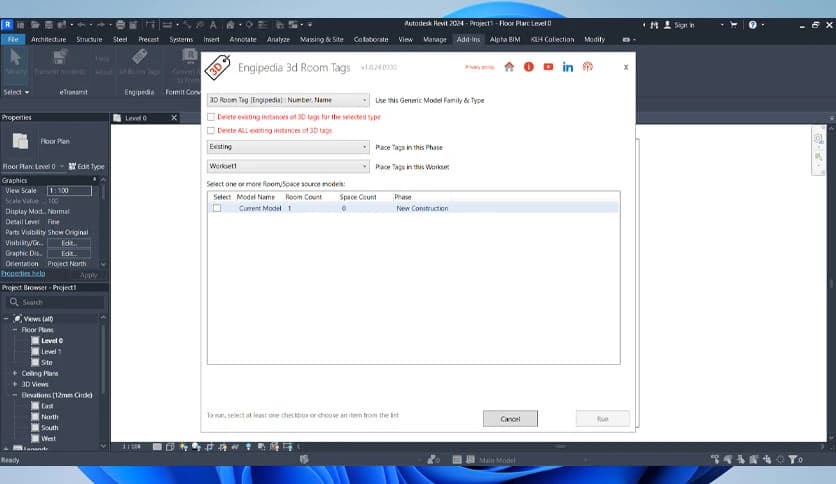The width and height of the screenshot is (836, 484).
Task: Open the Architecture ribbon tab
Action: (x=49, y=39)
